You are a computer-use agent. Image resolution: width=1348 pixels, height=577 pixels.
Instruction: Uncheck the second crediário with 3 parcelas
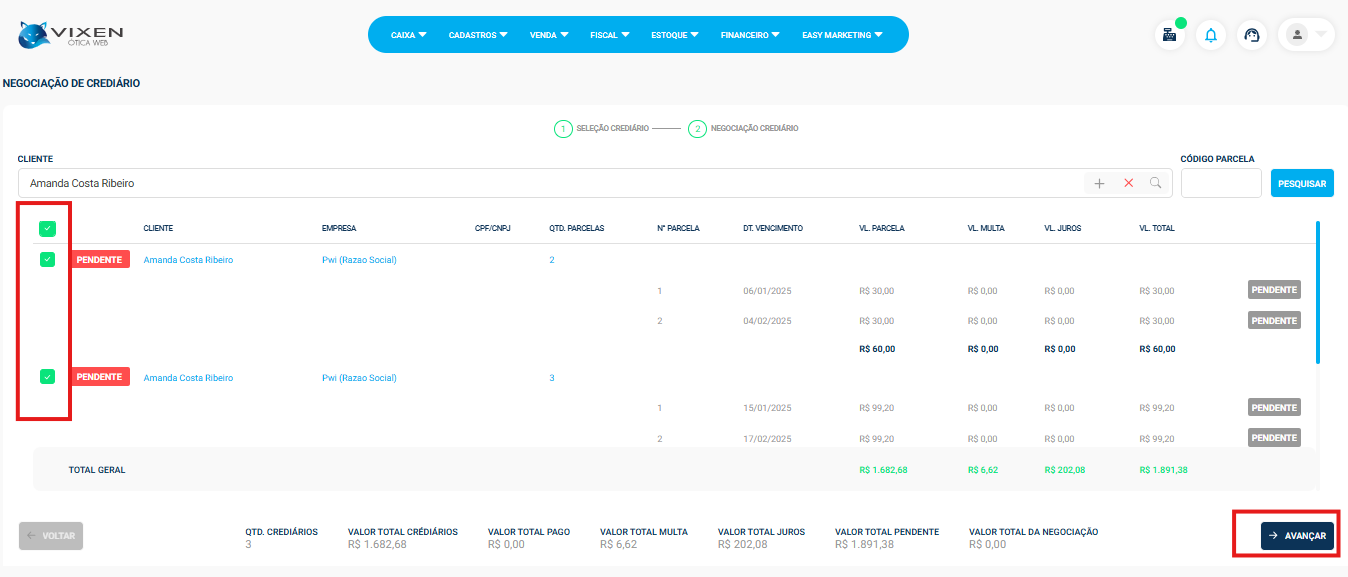(47, 377)
